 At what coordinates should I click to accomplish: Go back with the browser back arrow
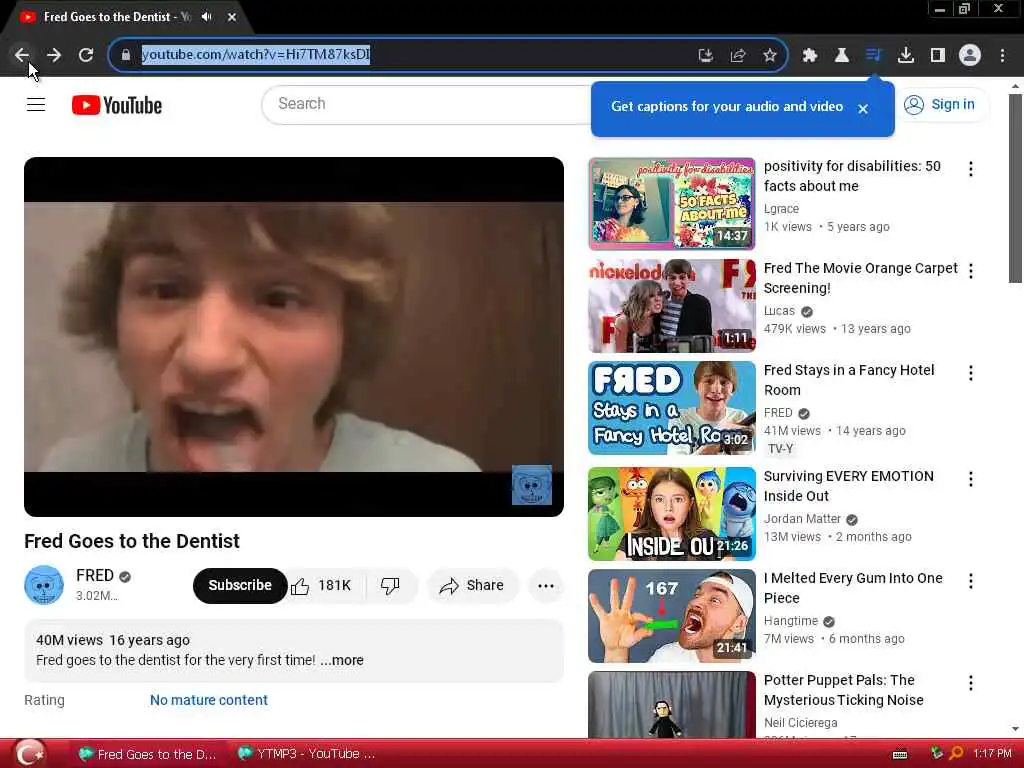22,55
